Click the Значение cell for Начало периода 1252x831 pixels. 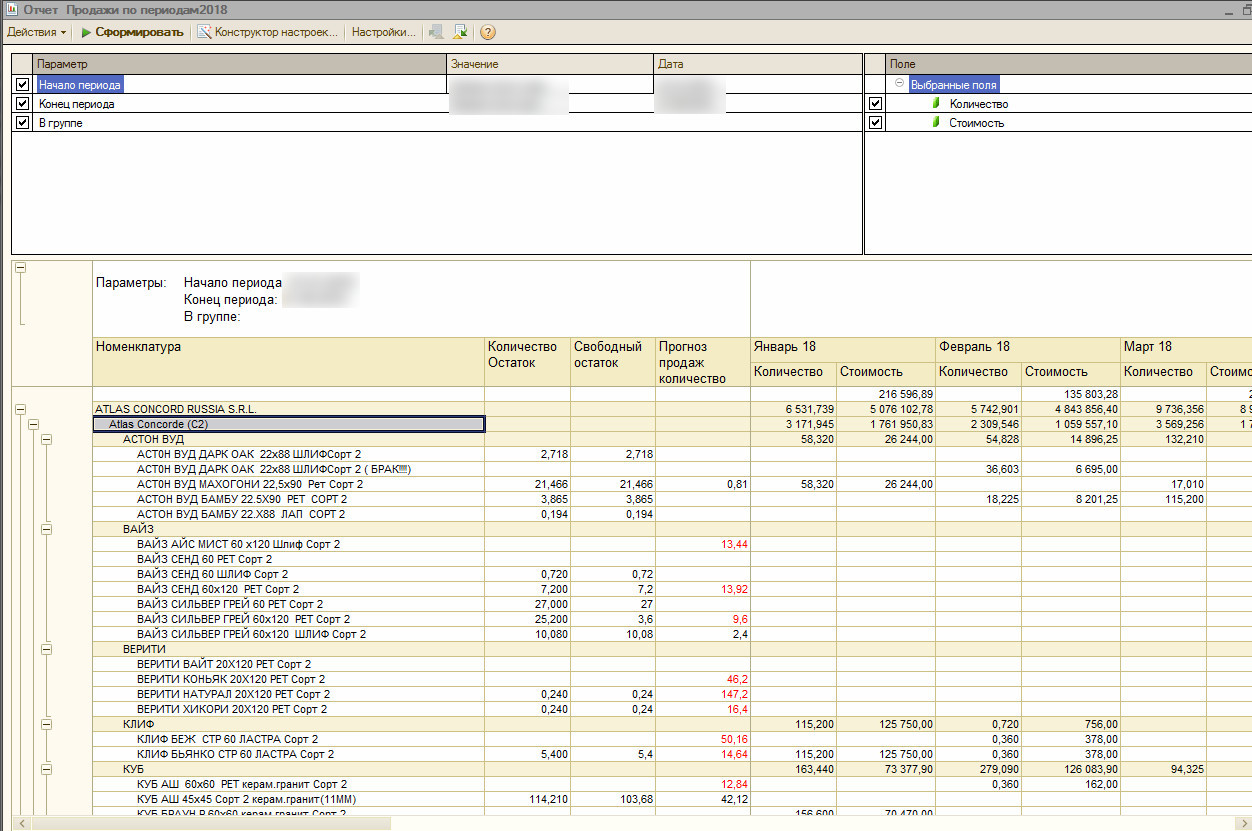pos(549,85)
